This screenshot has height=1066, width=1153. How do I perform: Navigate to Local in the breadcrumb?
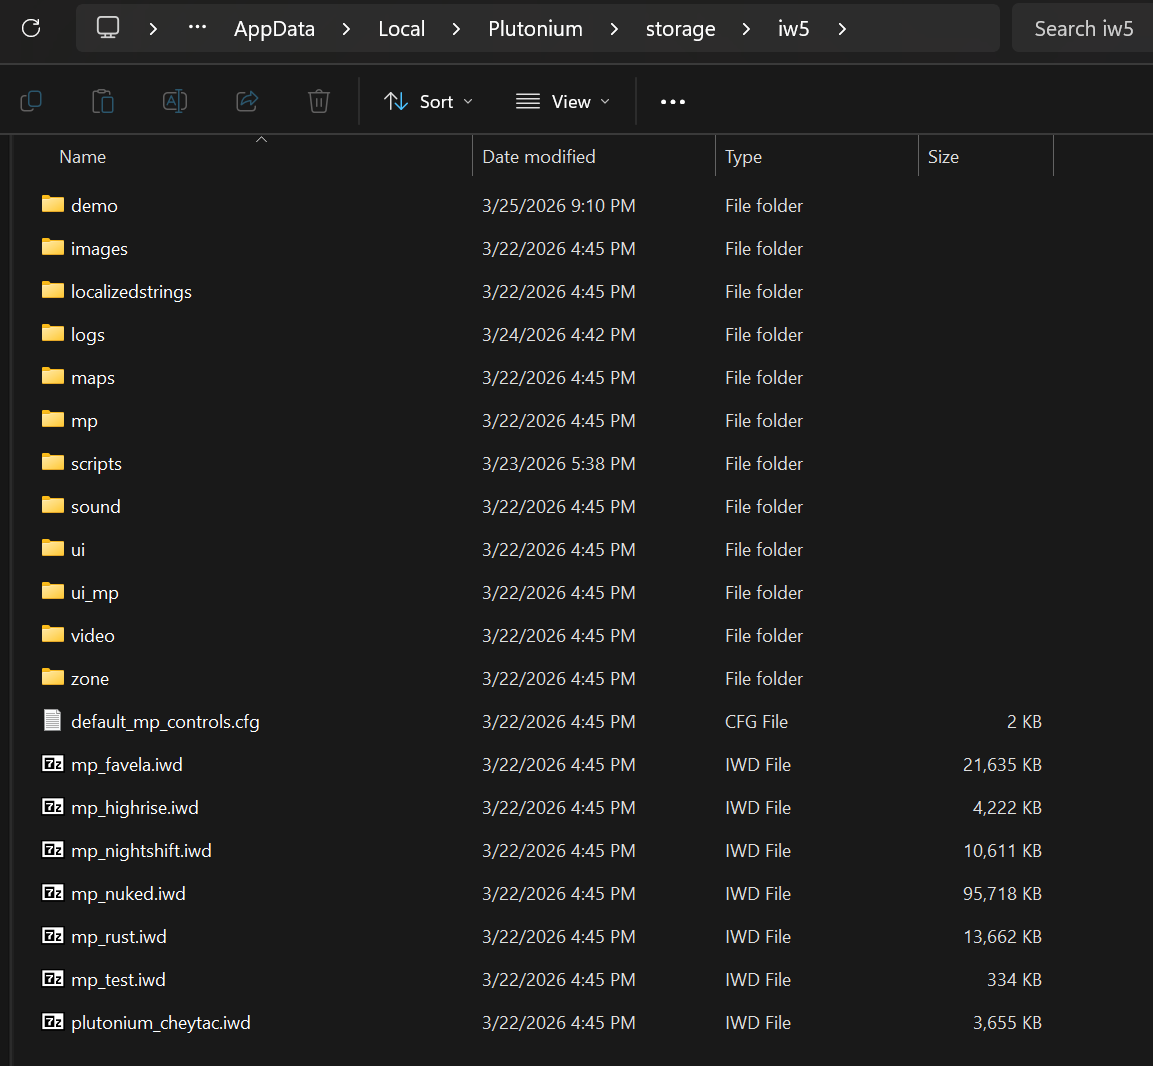[x=401, y=29]
